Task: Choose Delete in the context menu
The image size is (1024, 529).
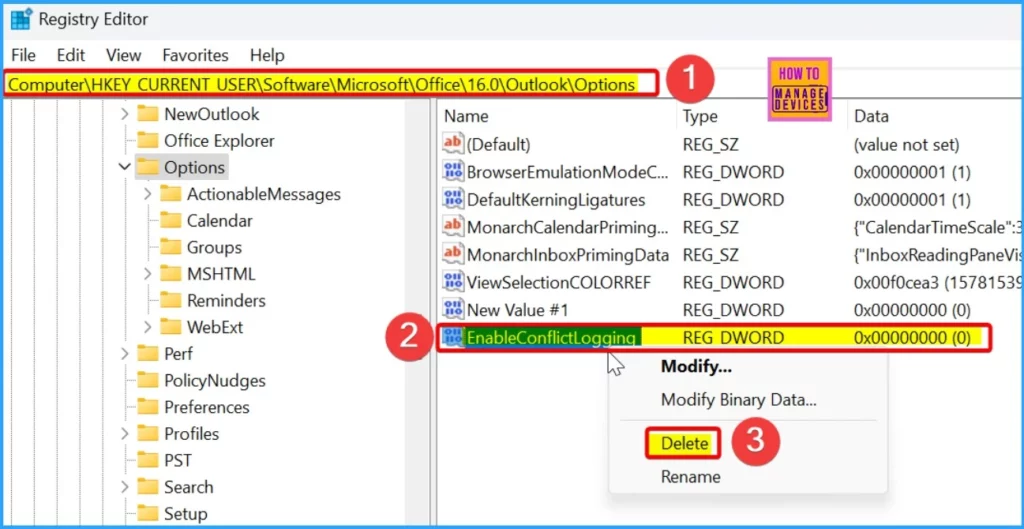Action: [x=684, y=443]
